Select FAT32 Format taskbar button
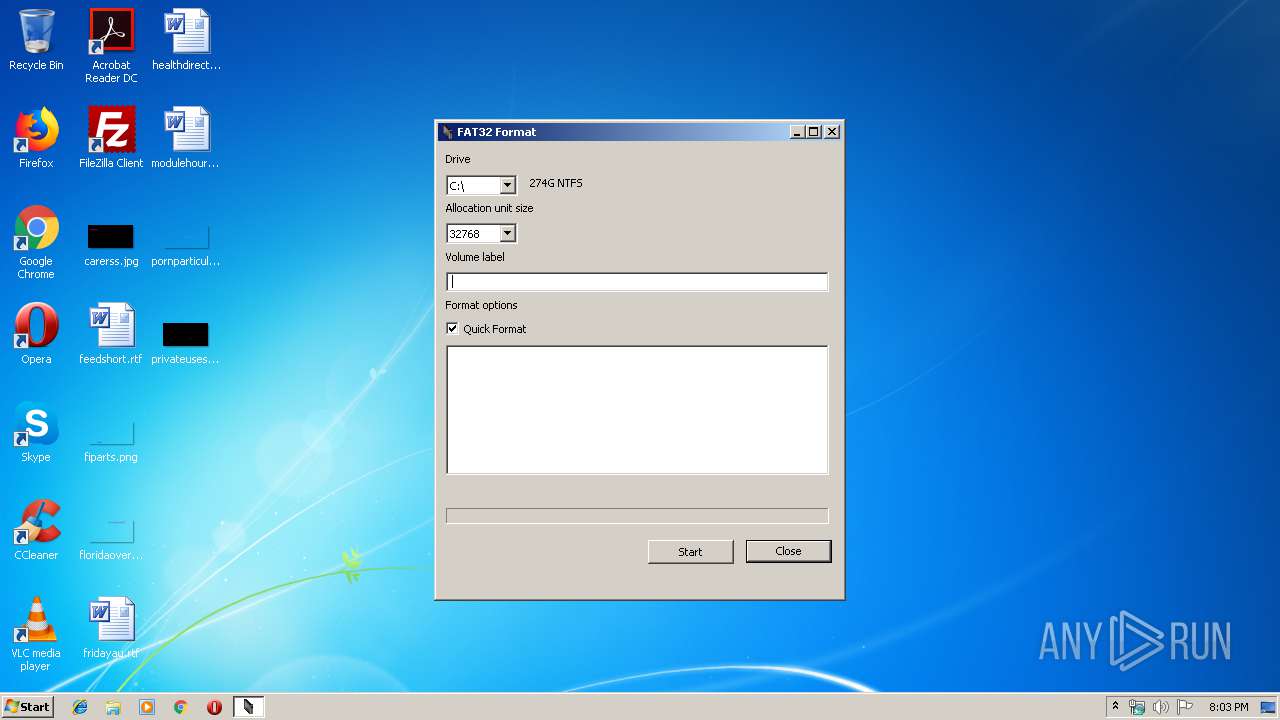The width and height of the screenshot is (1280, 720). pos(248,707)
